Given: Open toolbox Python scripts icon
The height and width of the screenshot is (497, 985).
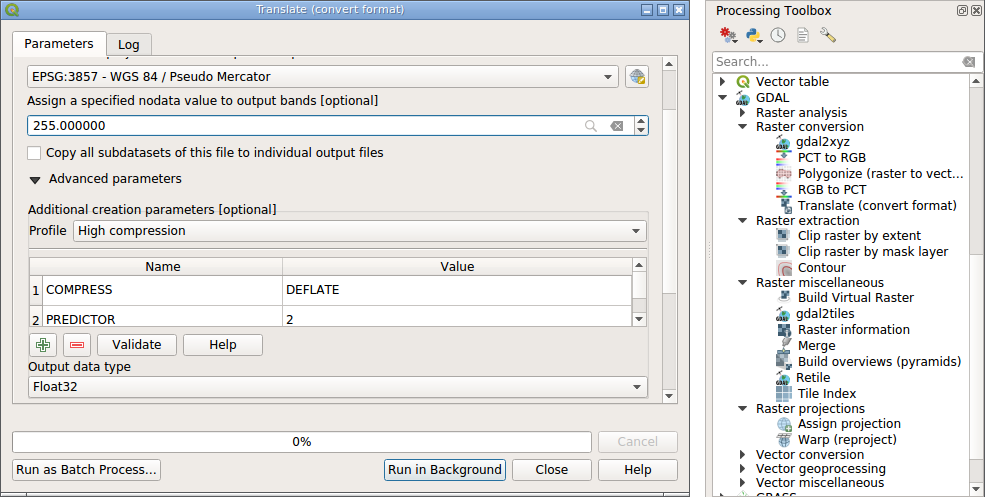Looking at the screenshot, I should (754, 35).
